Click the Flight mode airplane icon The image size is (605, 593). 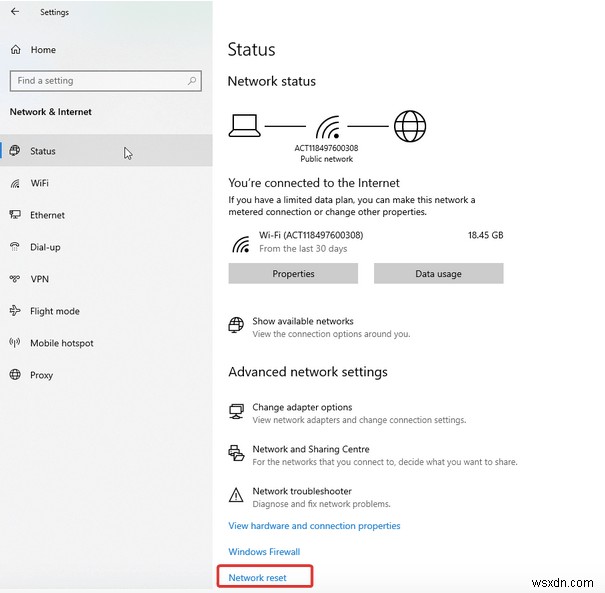pyautogui.click(x=15, y=310)
